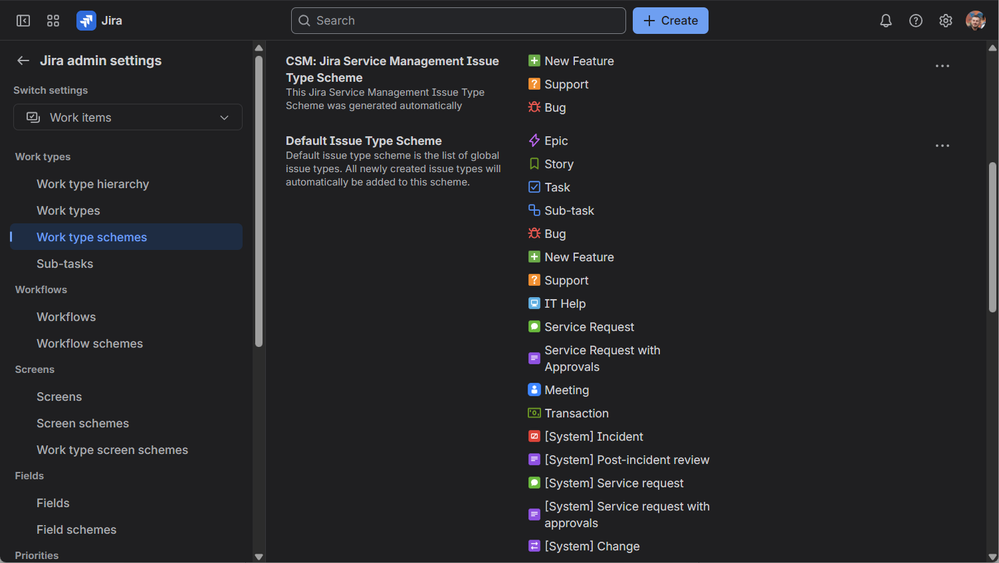Open Workflows settings page
The width and height of the screenshot is (999, 563).
coord(66,317)
